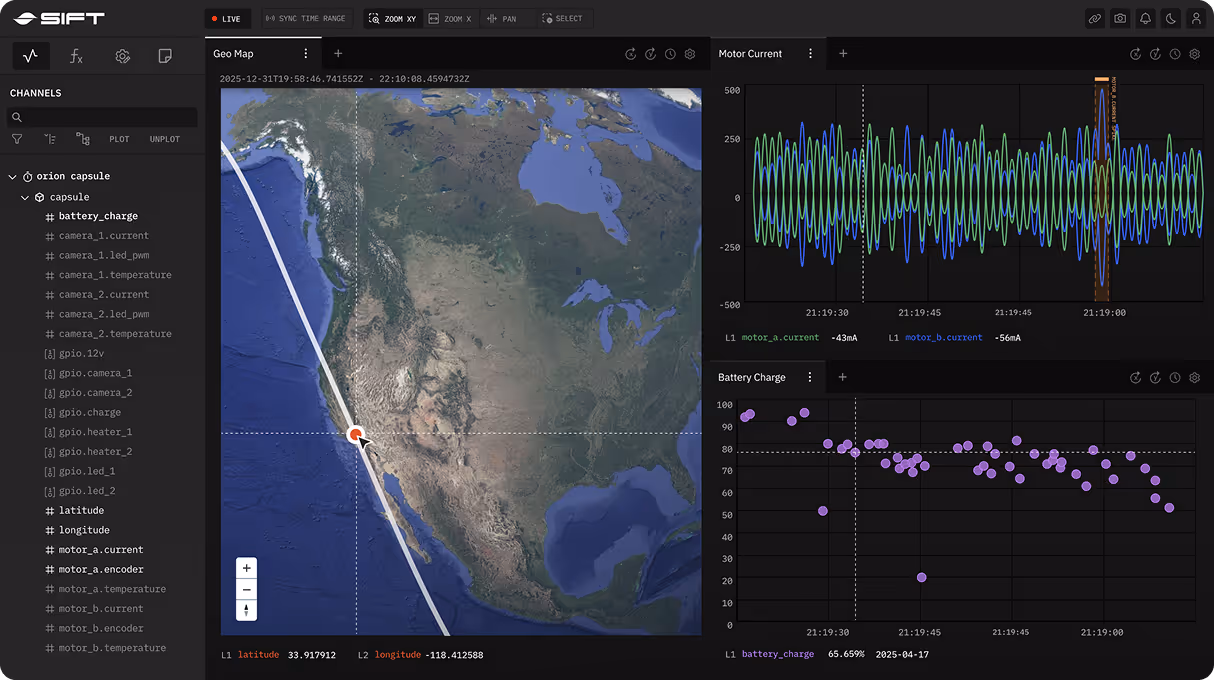The image size is (1214, 680).
Task: Open the gear-with-pencil settings sidebar tab
Action: (x=122, y=56)
